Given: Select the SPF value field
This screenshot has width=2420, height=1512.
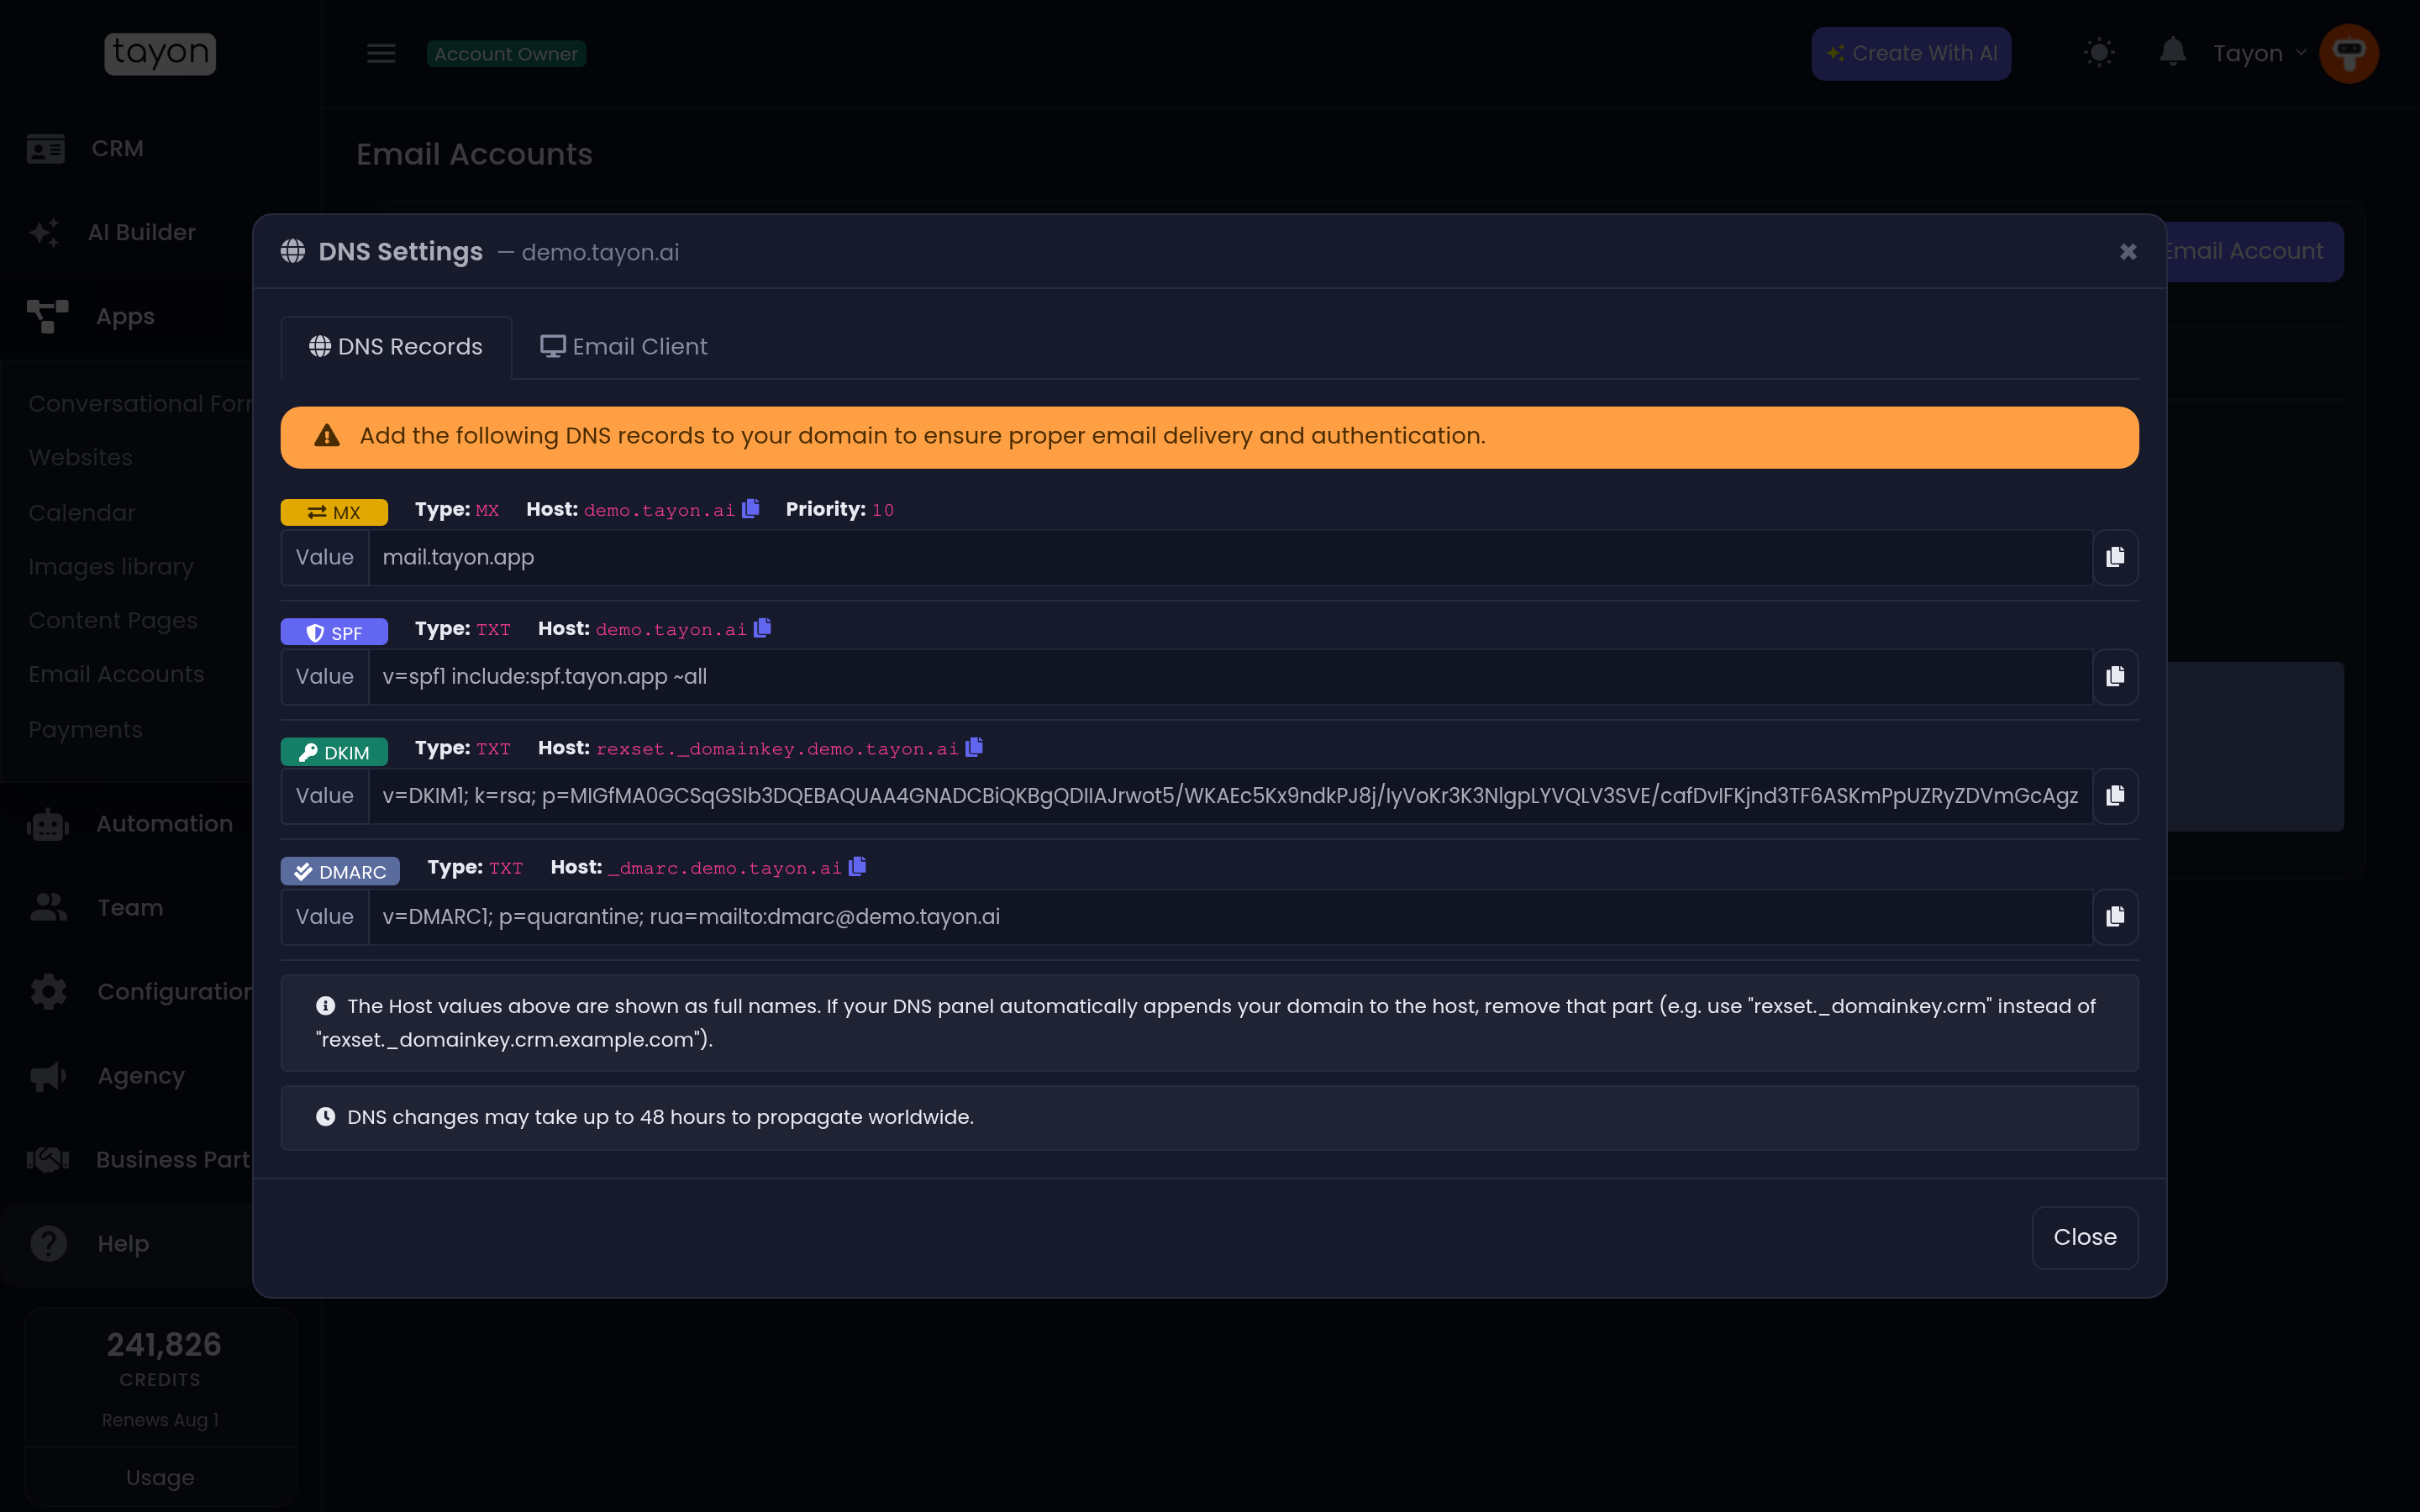Looking at the screenshot, I should (x=1230, y=677).
